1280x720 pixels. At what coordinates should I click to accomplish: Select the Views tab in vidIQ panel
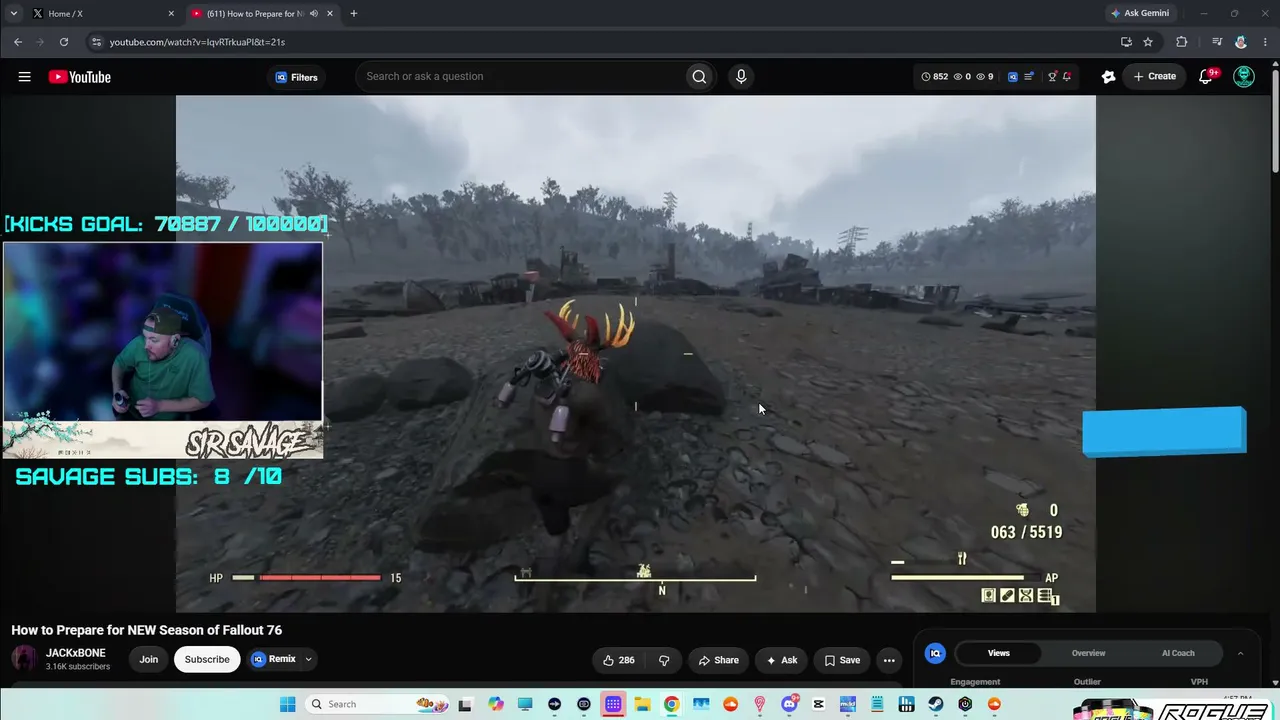[999, 653]
